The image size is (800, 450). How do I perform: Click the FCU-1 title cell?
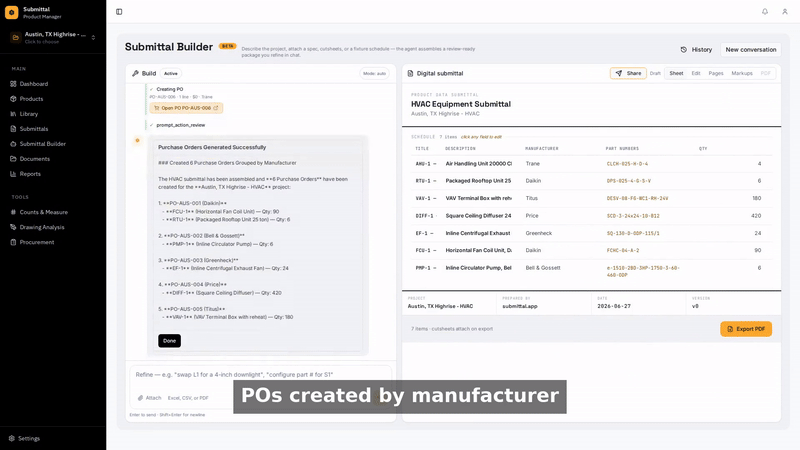coord(426,251)
